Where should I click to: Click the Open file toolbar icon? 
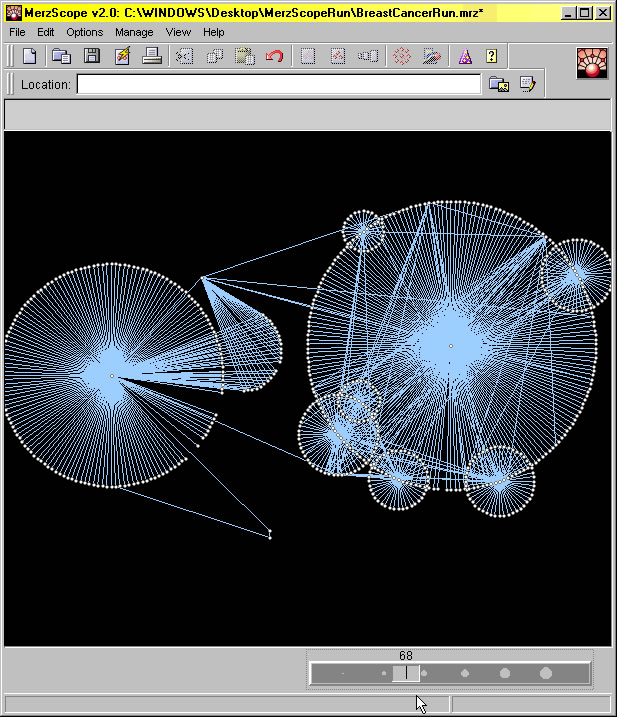61,56
